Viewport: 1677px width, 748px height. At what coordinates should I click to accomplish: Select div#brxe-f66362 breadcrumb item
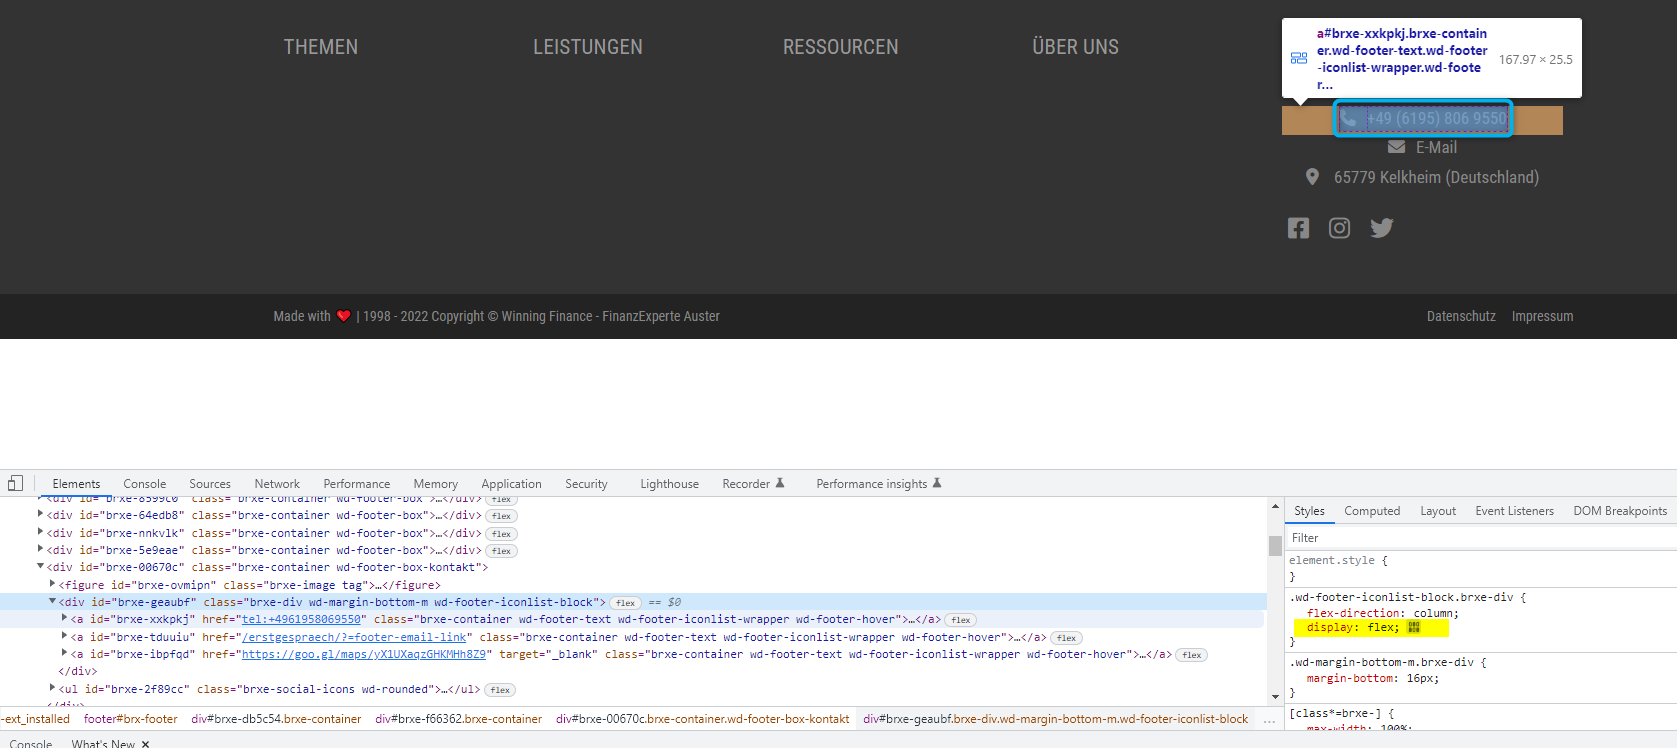(x=459, y=719)
